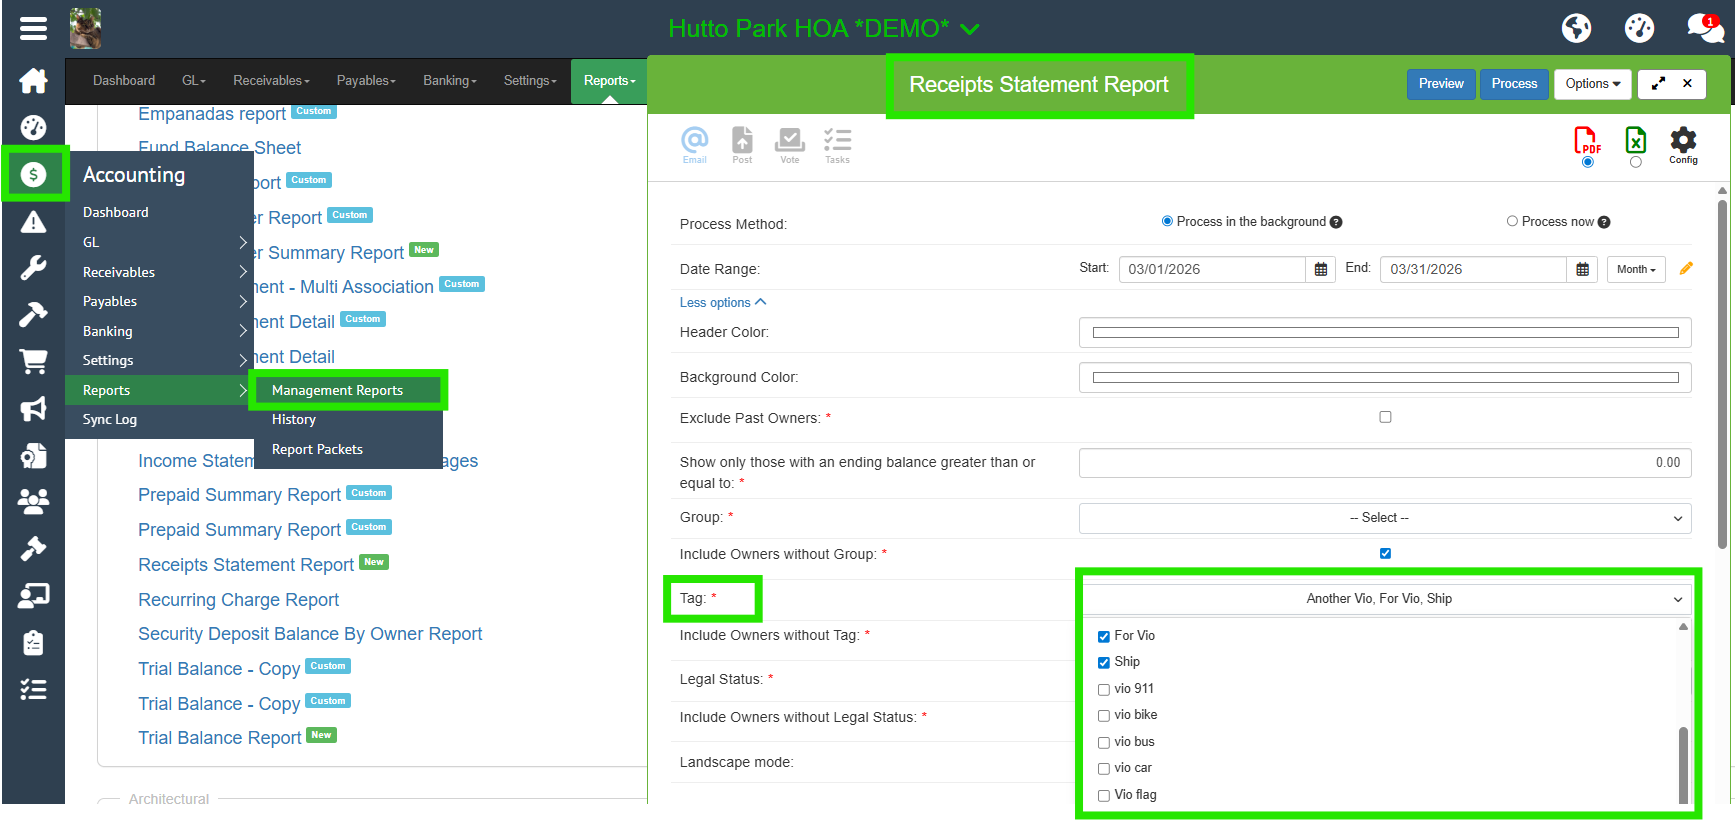This screenshot has width=1735, height=820.
Task: Click the Header Color swatch field
Action: (1384, 333)
